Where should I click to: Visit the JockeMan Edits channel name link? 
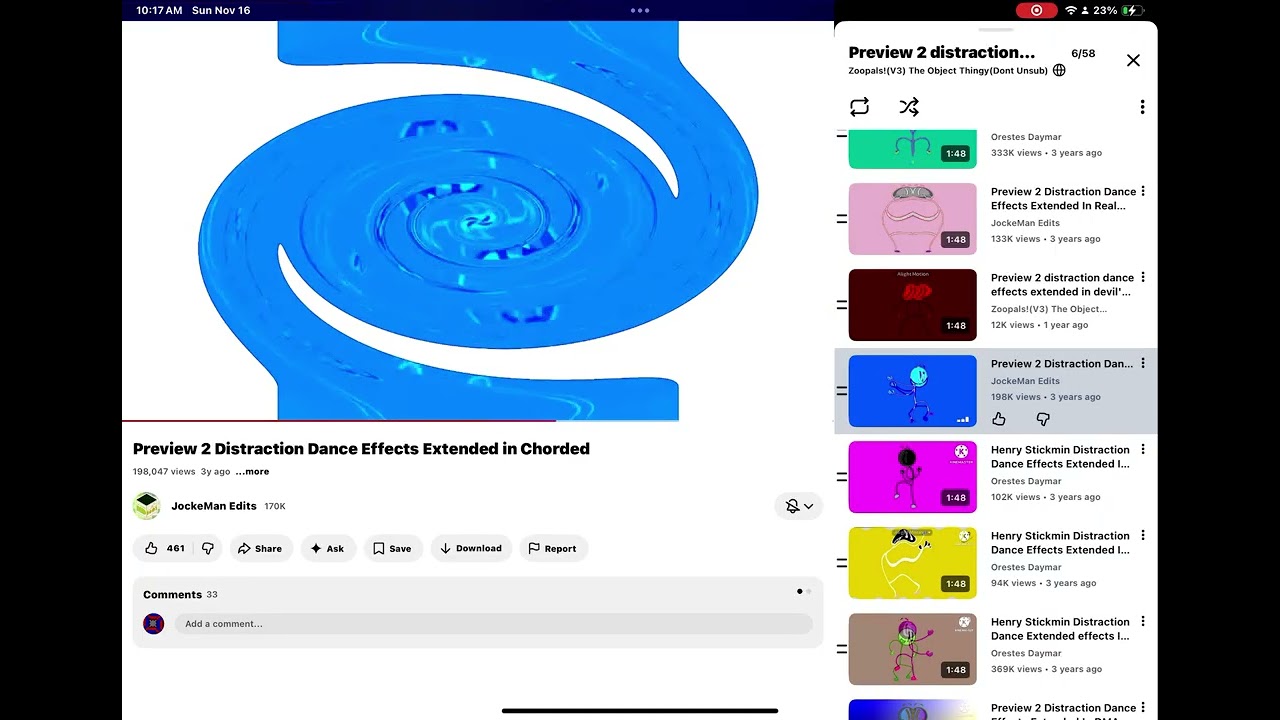pos(214,506)
